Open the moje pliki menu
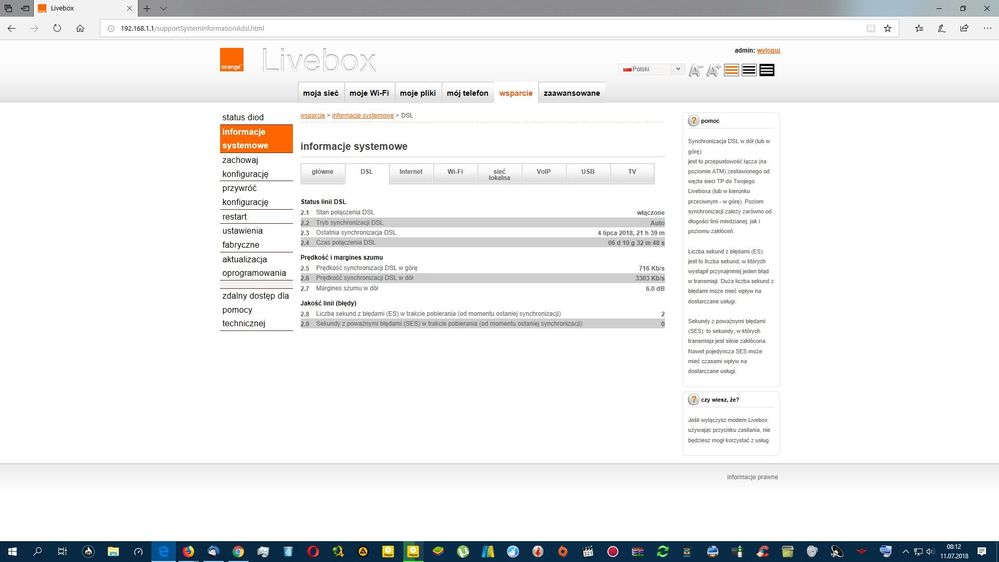This screenshot has height=562, width=999. coord(418,93)
